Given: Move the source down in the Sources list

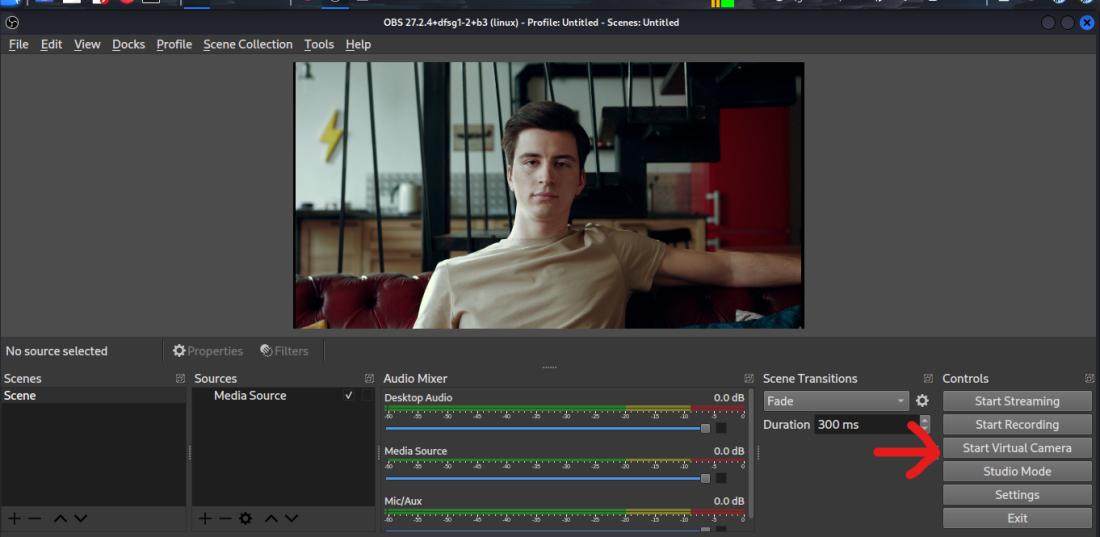Looking at the screenshot, I should click(x=291, y=518).
